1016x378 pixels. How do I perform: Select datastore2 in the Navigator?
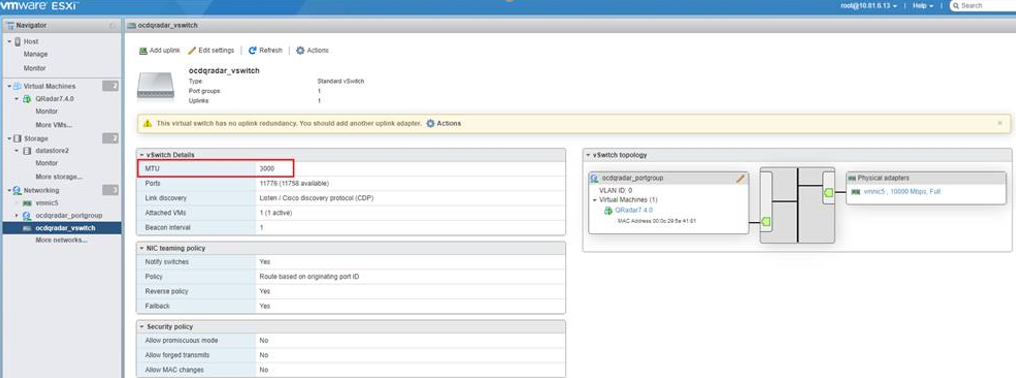coord(52,150)
